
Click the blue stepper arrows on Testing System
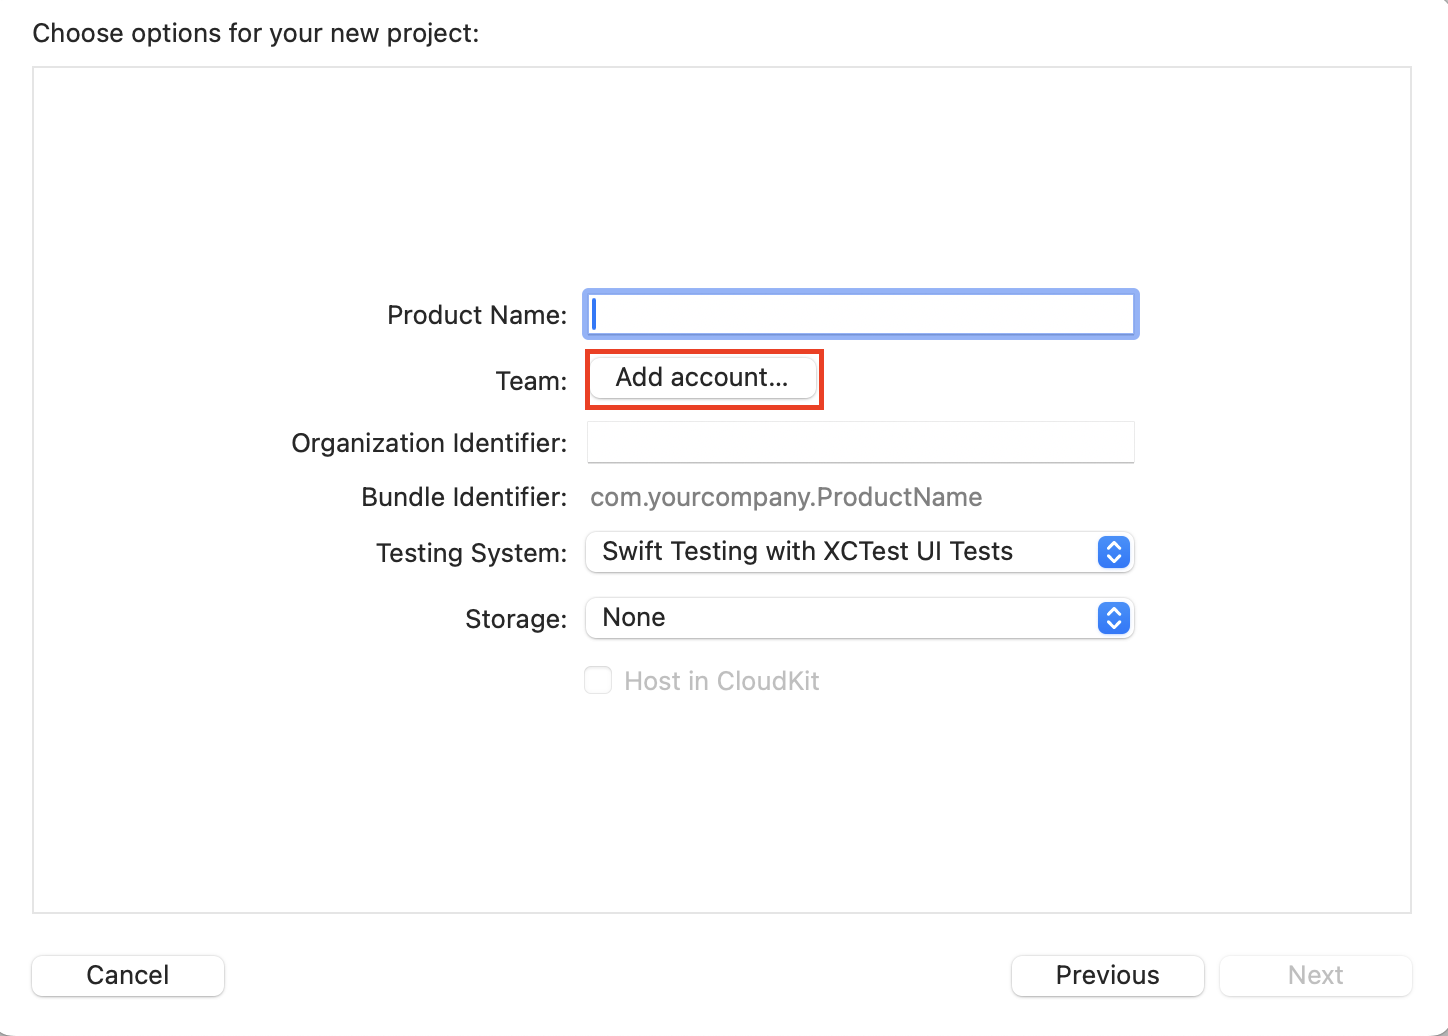tap(1113, 552)
